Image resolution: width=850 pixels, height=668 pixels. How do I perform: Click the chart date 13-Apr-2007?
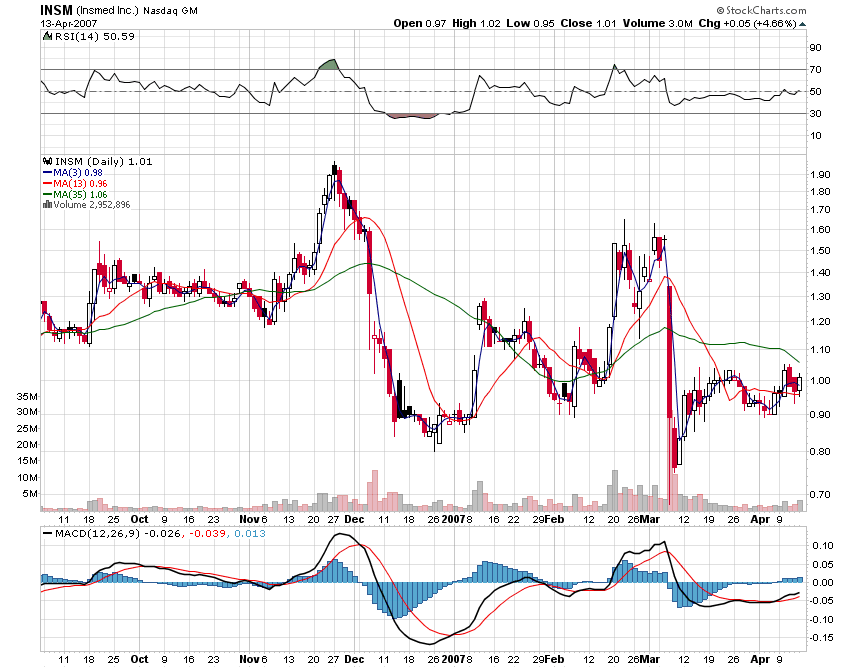click(69, 23)
